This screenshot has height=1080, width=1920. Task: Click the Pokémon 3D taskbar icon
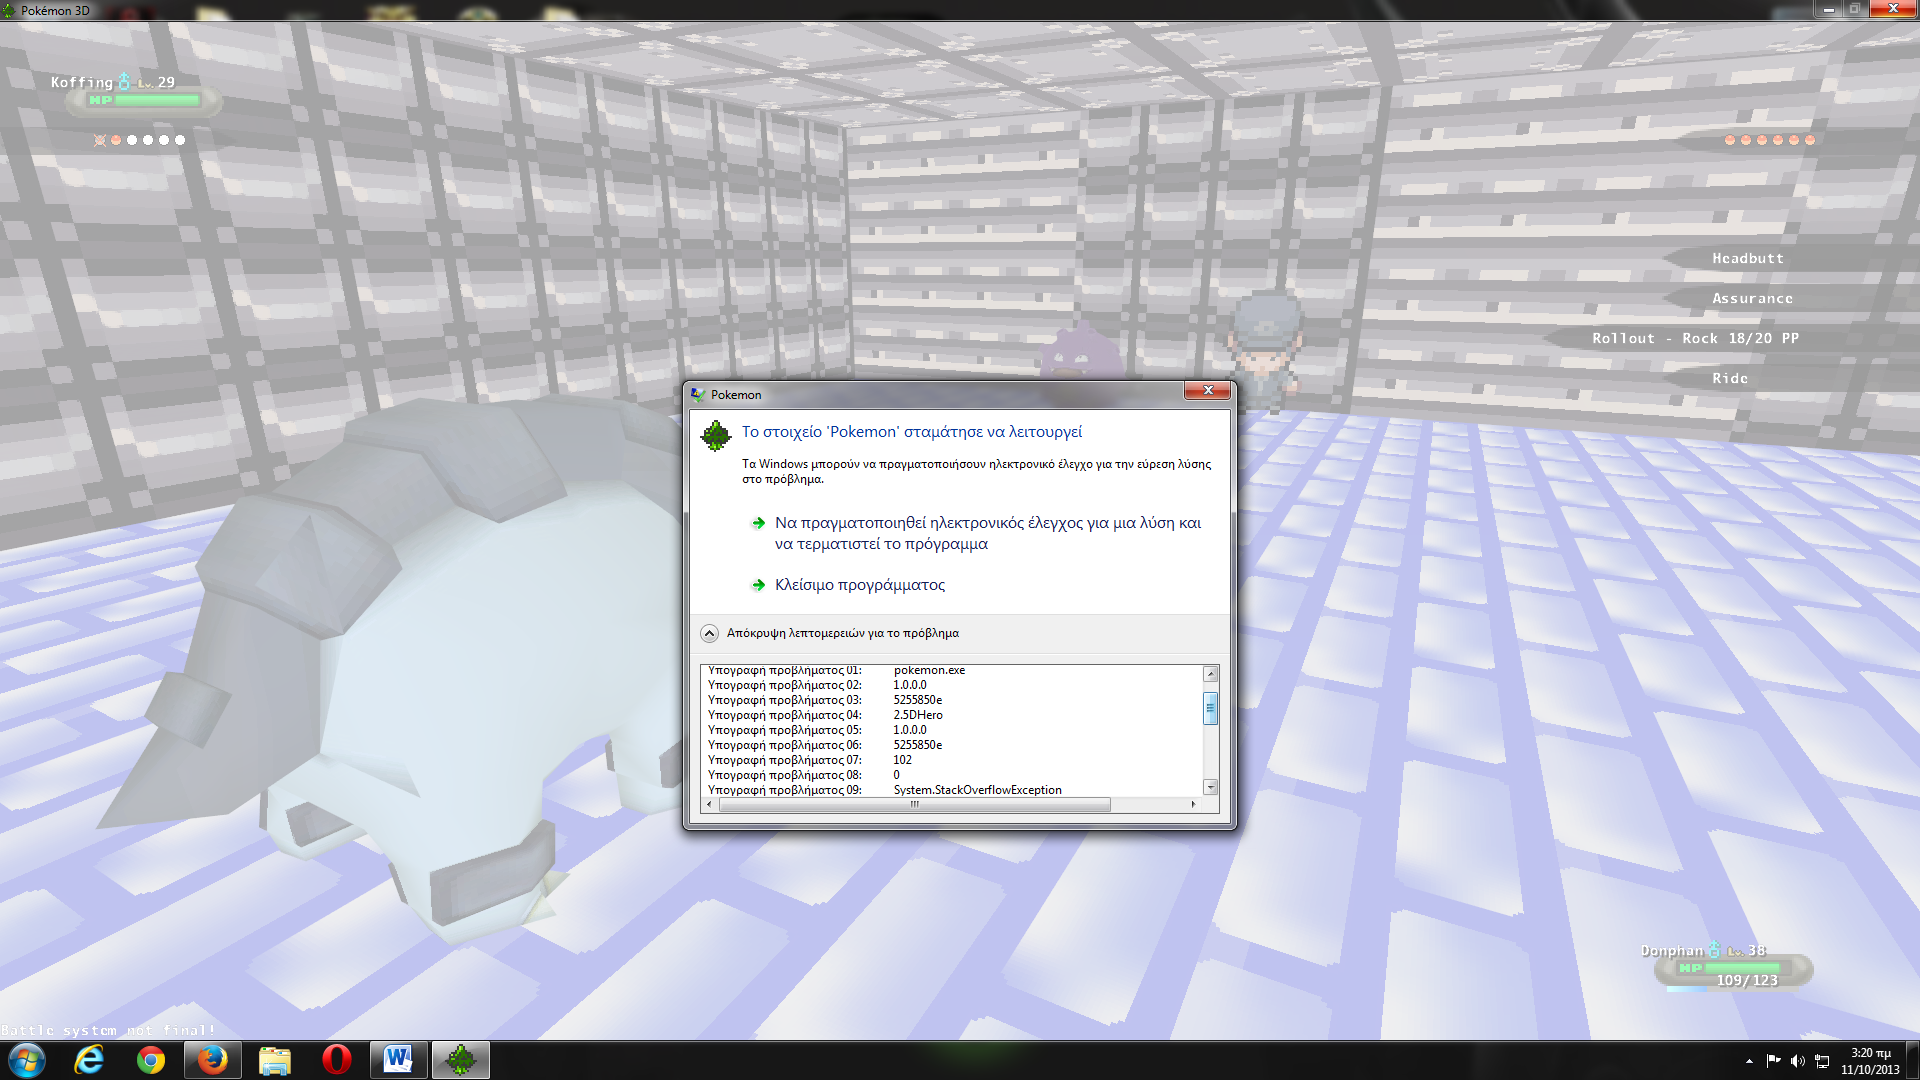point(461,1060)
